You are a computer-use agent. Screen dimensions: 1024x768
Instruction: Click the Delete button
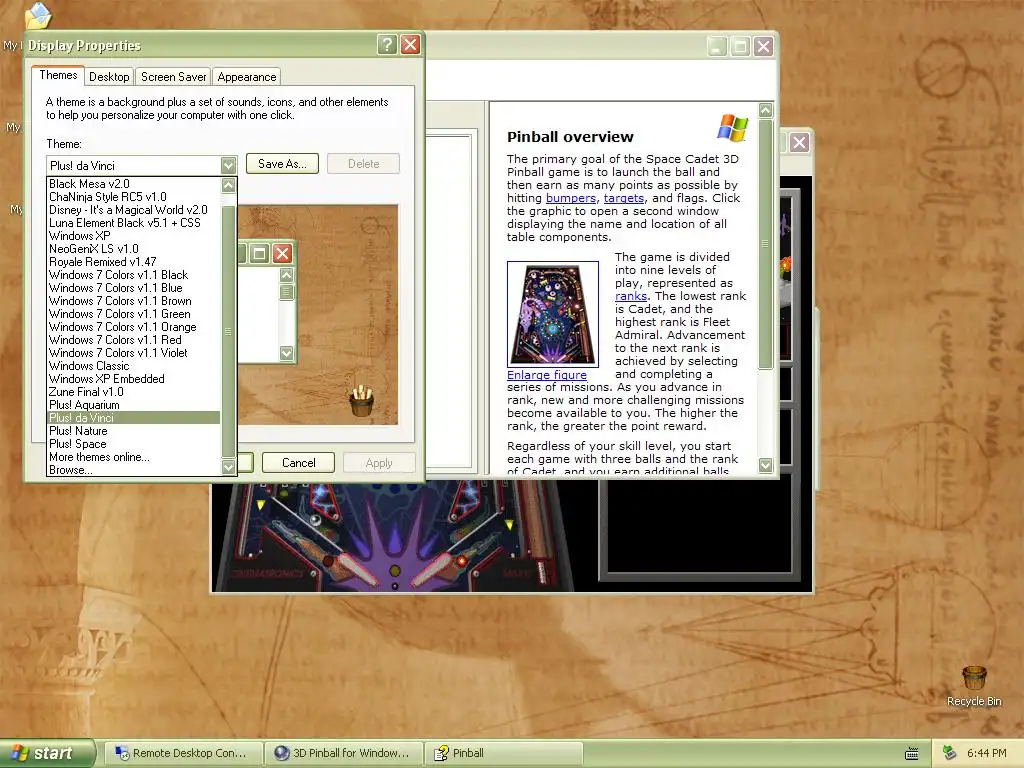tap(363, 164)
